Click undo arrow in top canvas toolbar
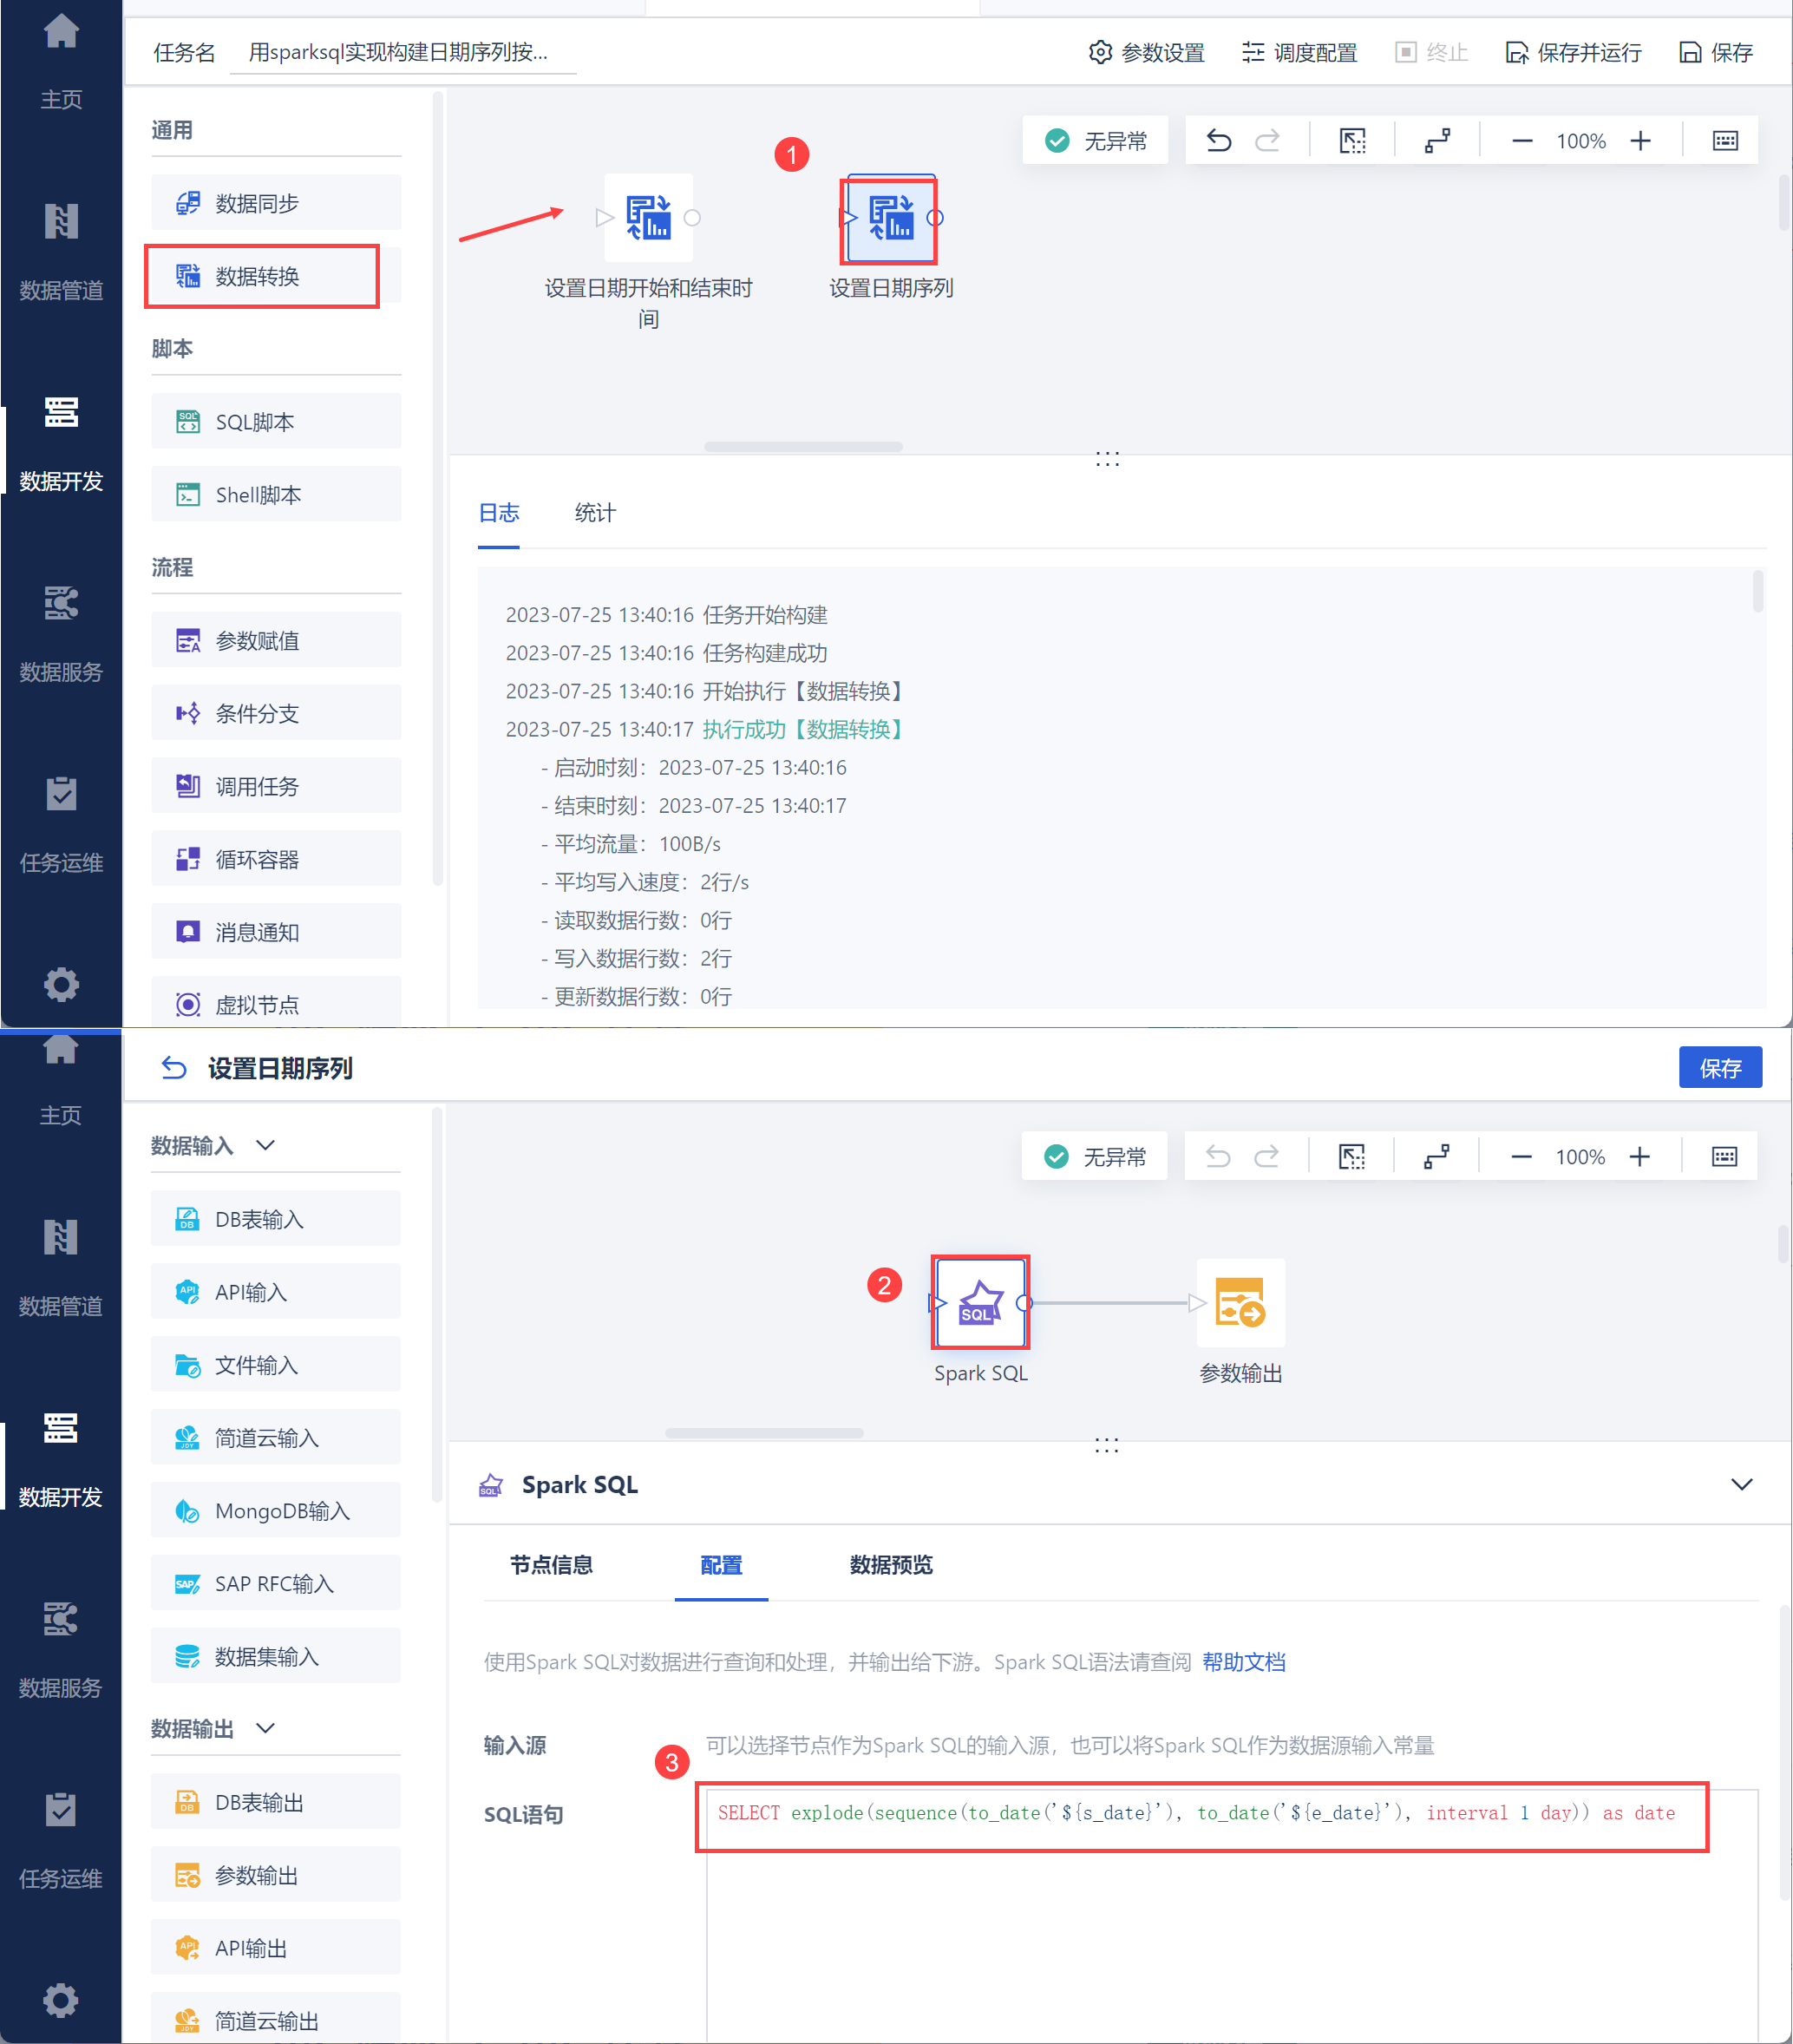Image resolution: width=1793 pixels, height=2044 pixels. 1218,141
